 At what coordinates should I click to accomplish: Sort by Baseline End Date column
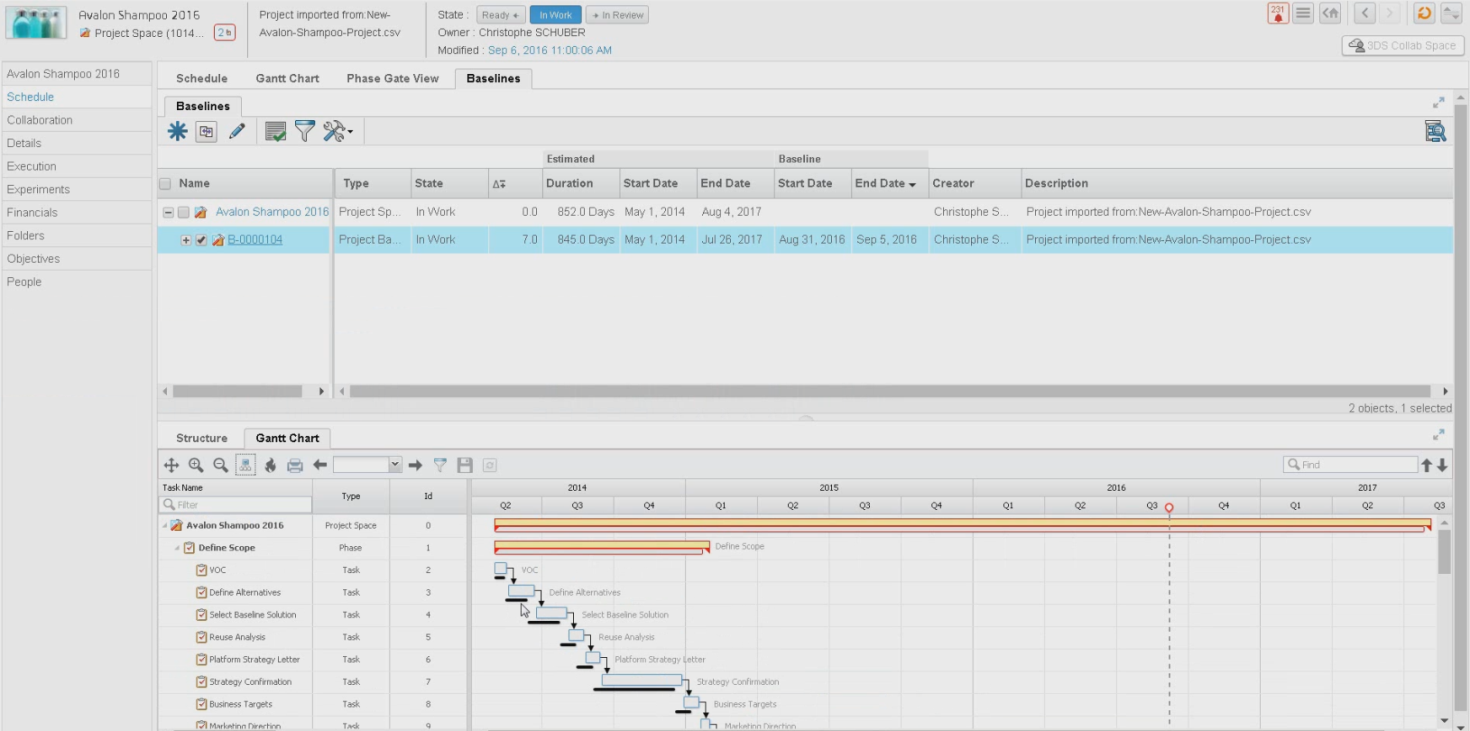click(x=886, y=184)
